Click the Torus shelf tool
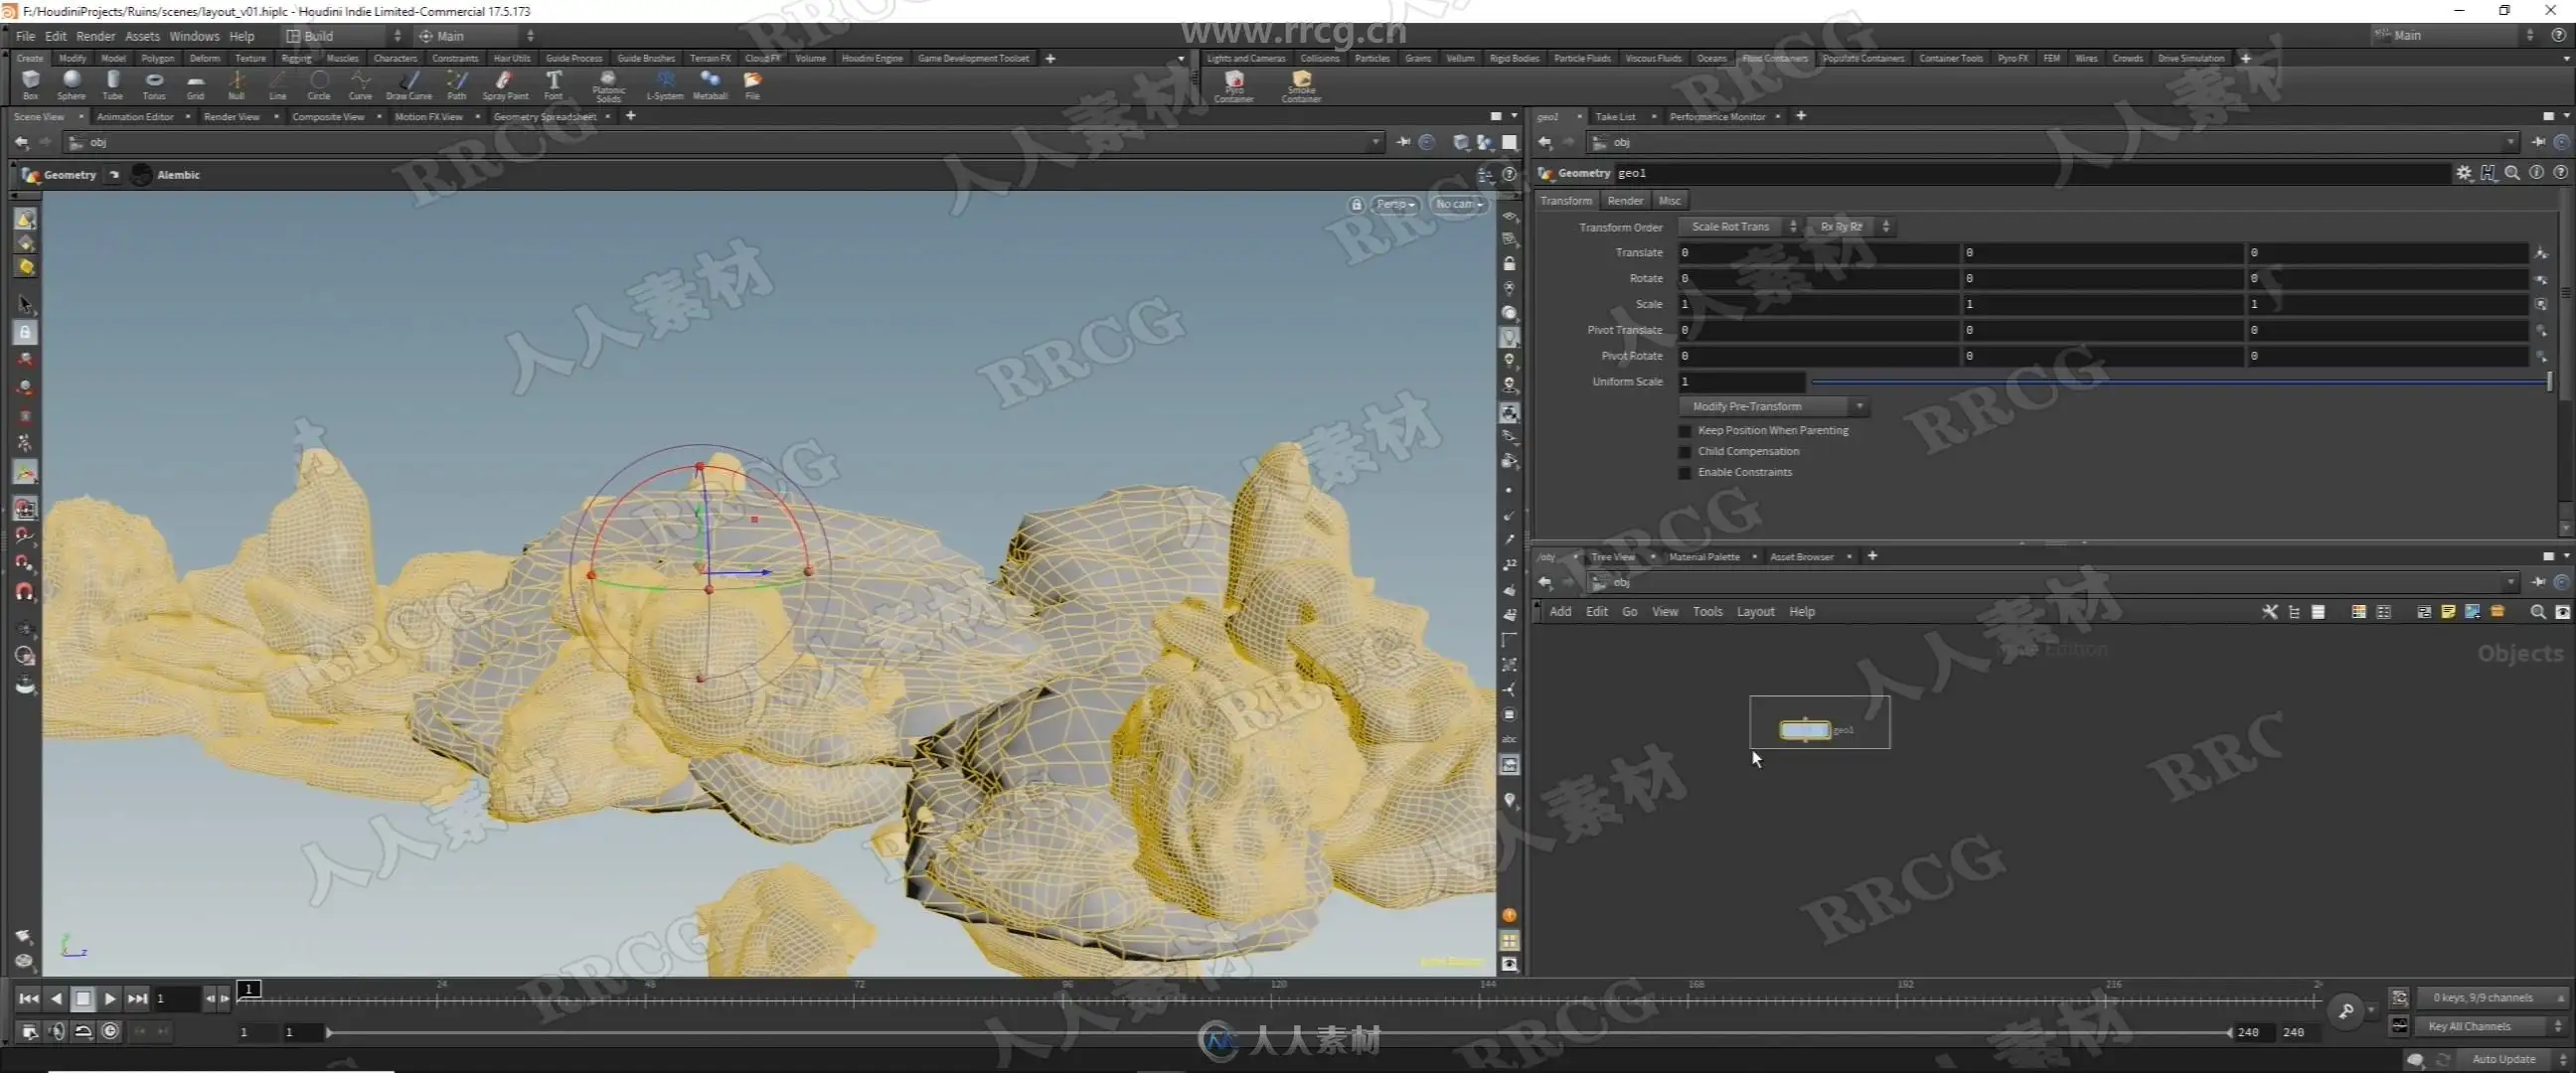This screenshot has height=1073, width=2576. pyautogui.click(x=154, y=83)
